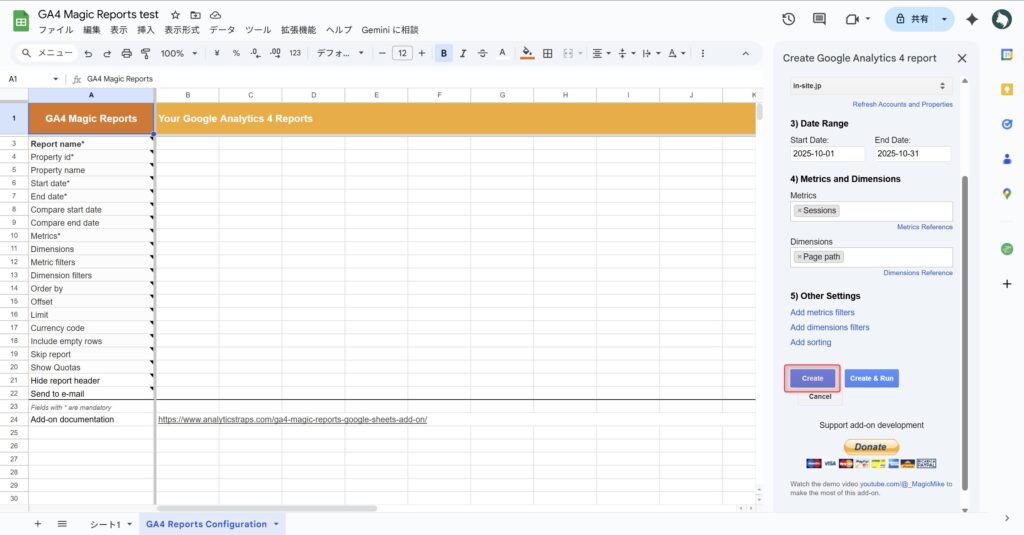This screenshot has width=1024, height=535.
Task: Open version history clock icon
Action: [788, 19]
